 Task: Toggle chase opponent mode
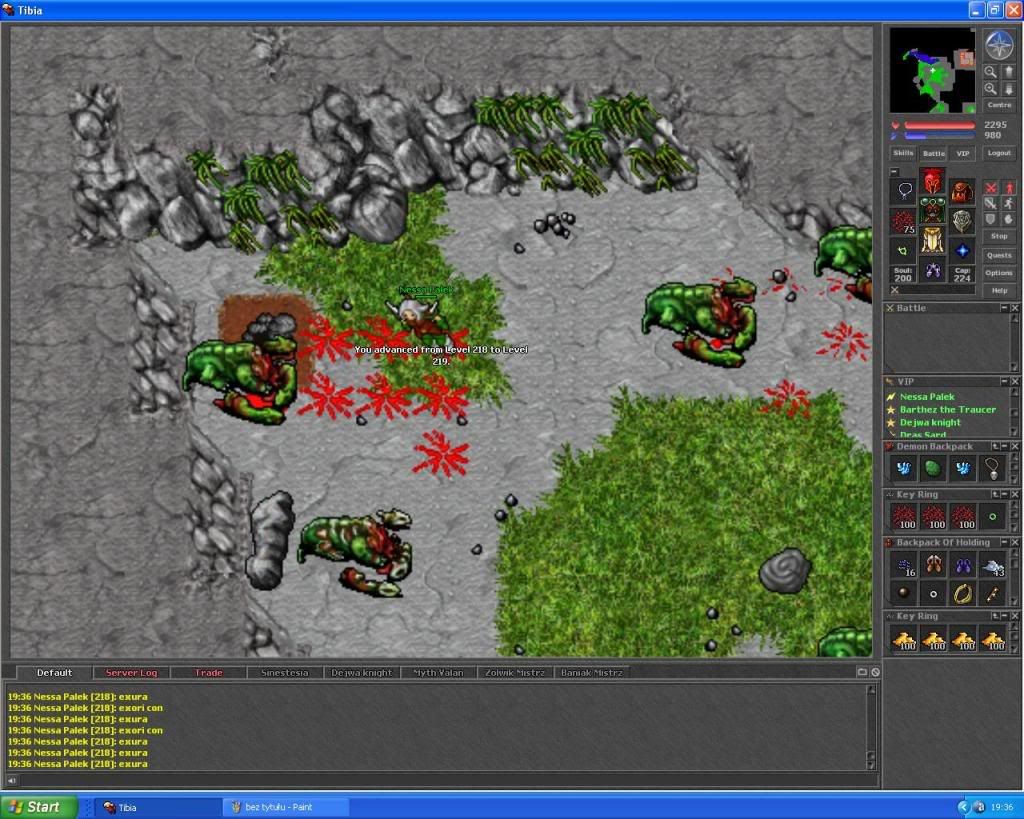[1008, 203]
